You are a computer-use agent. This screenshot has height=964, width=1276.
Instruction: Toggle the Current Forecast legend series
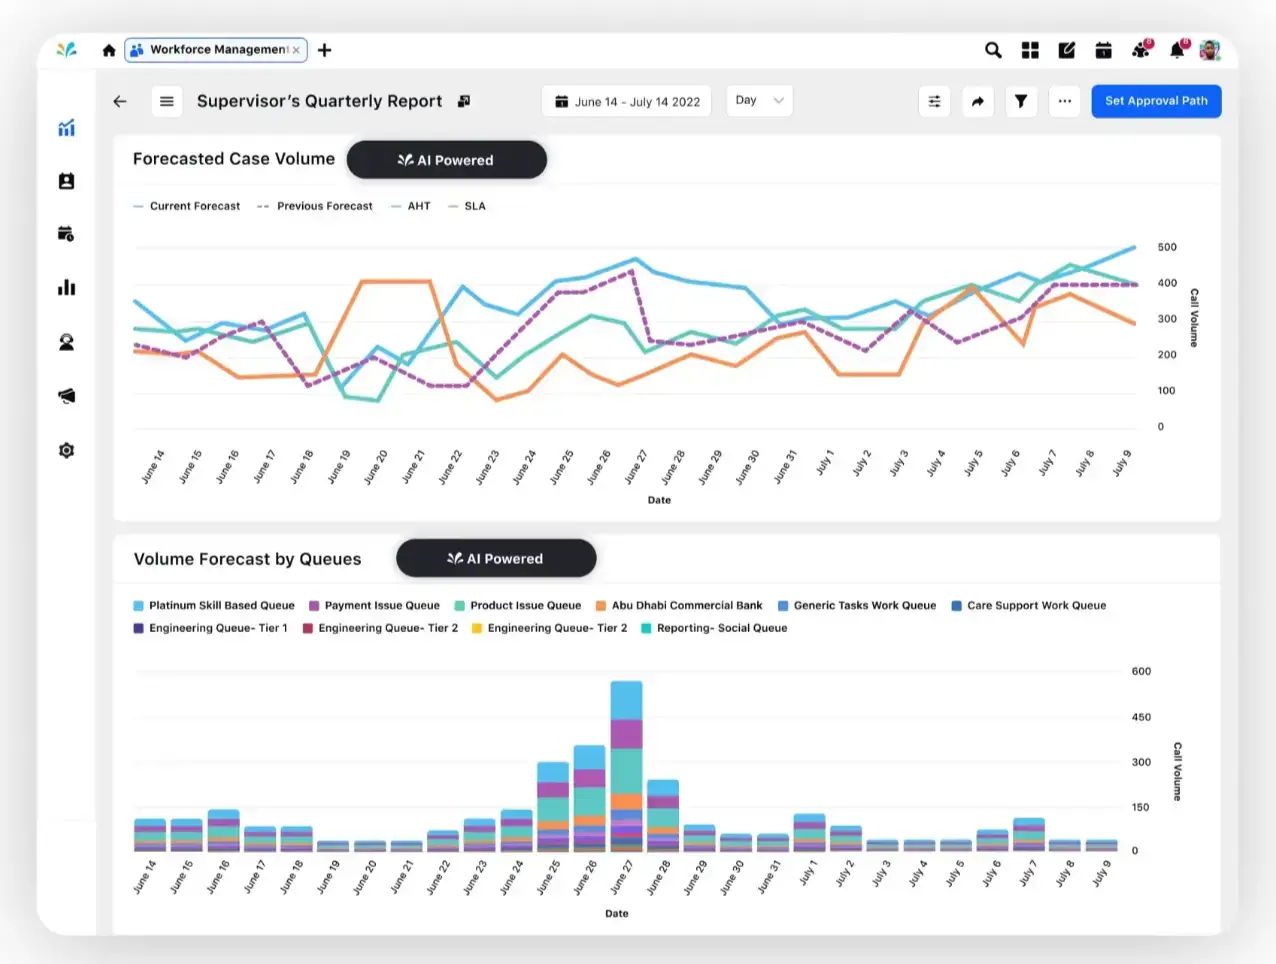point(187,206)
